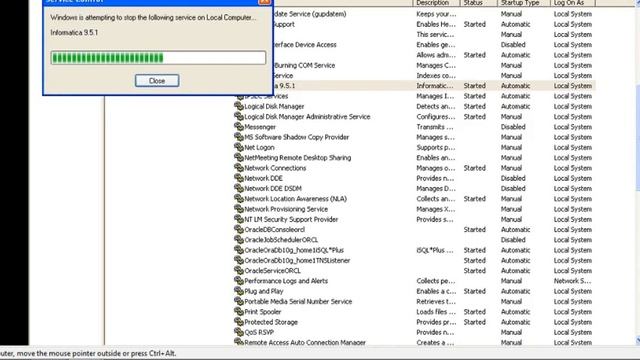
Task: Select the MS Software Shadow Copy Provider name
Action: [296, 137]
